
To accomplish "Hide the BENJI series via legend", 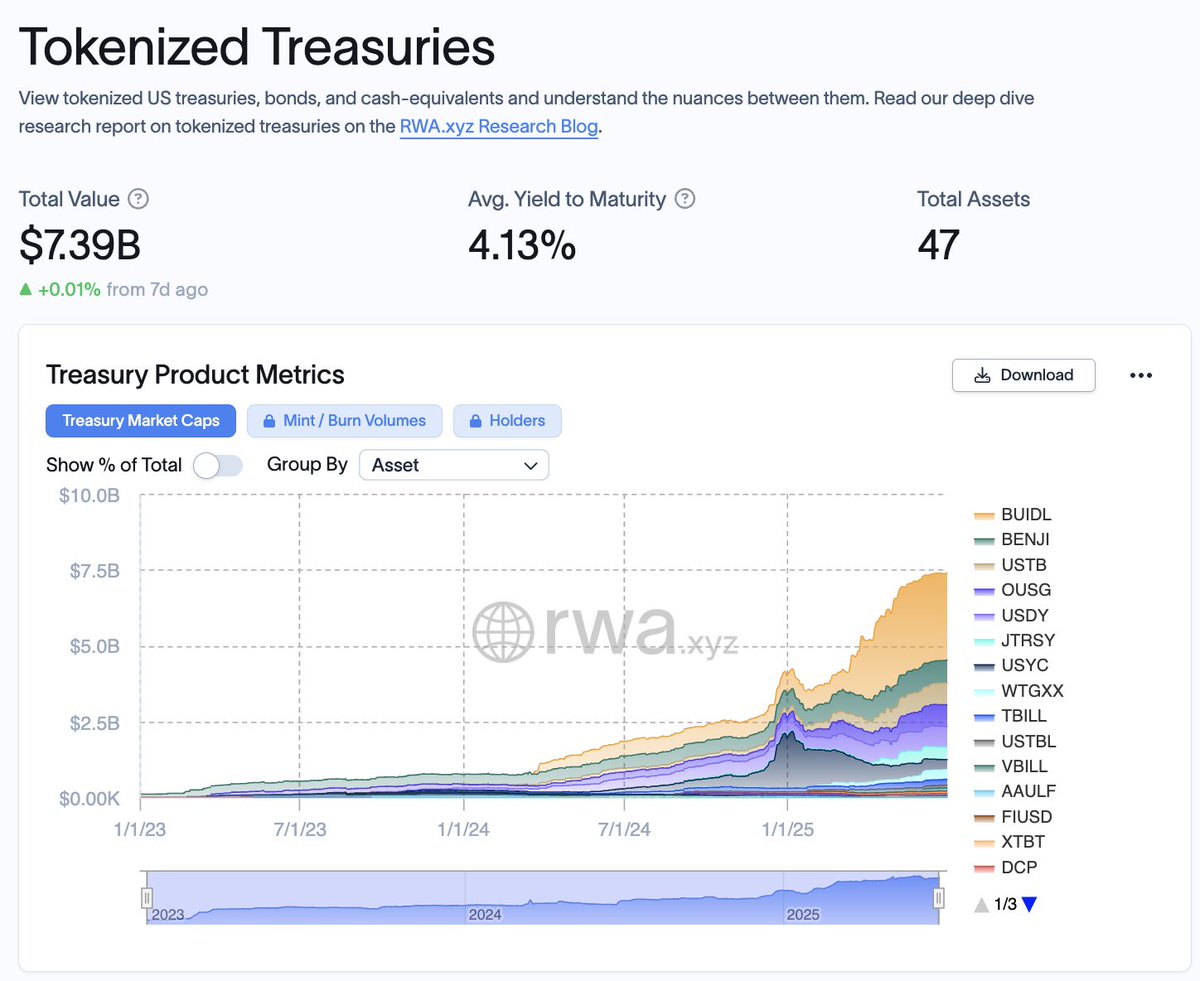I will click(x=1011, y=540).
